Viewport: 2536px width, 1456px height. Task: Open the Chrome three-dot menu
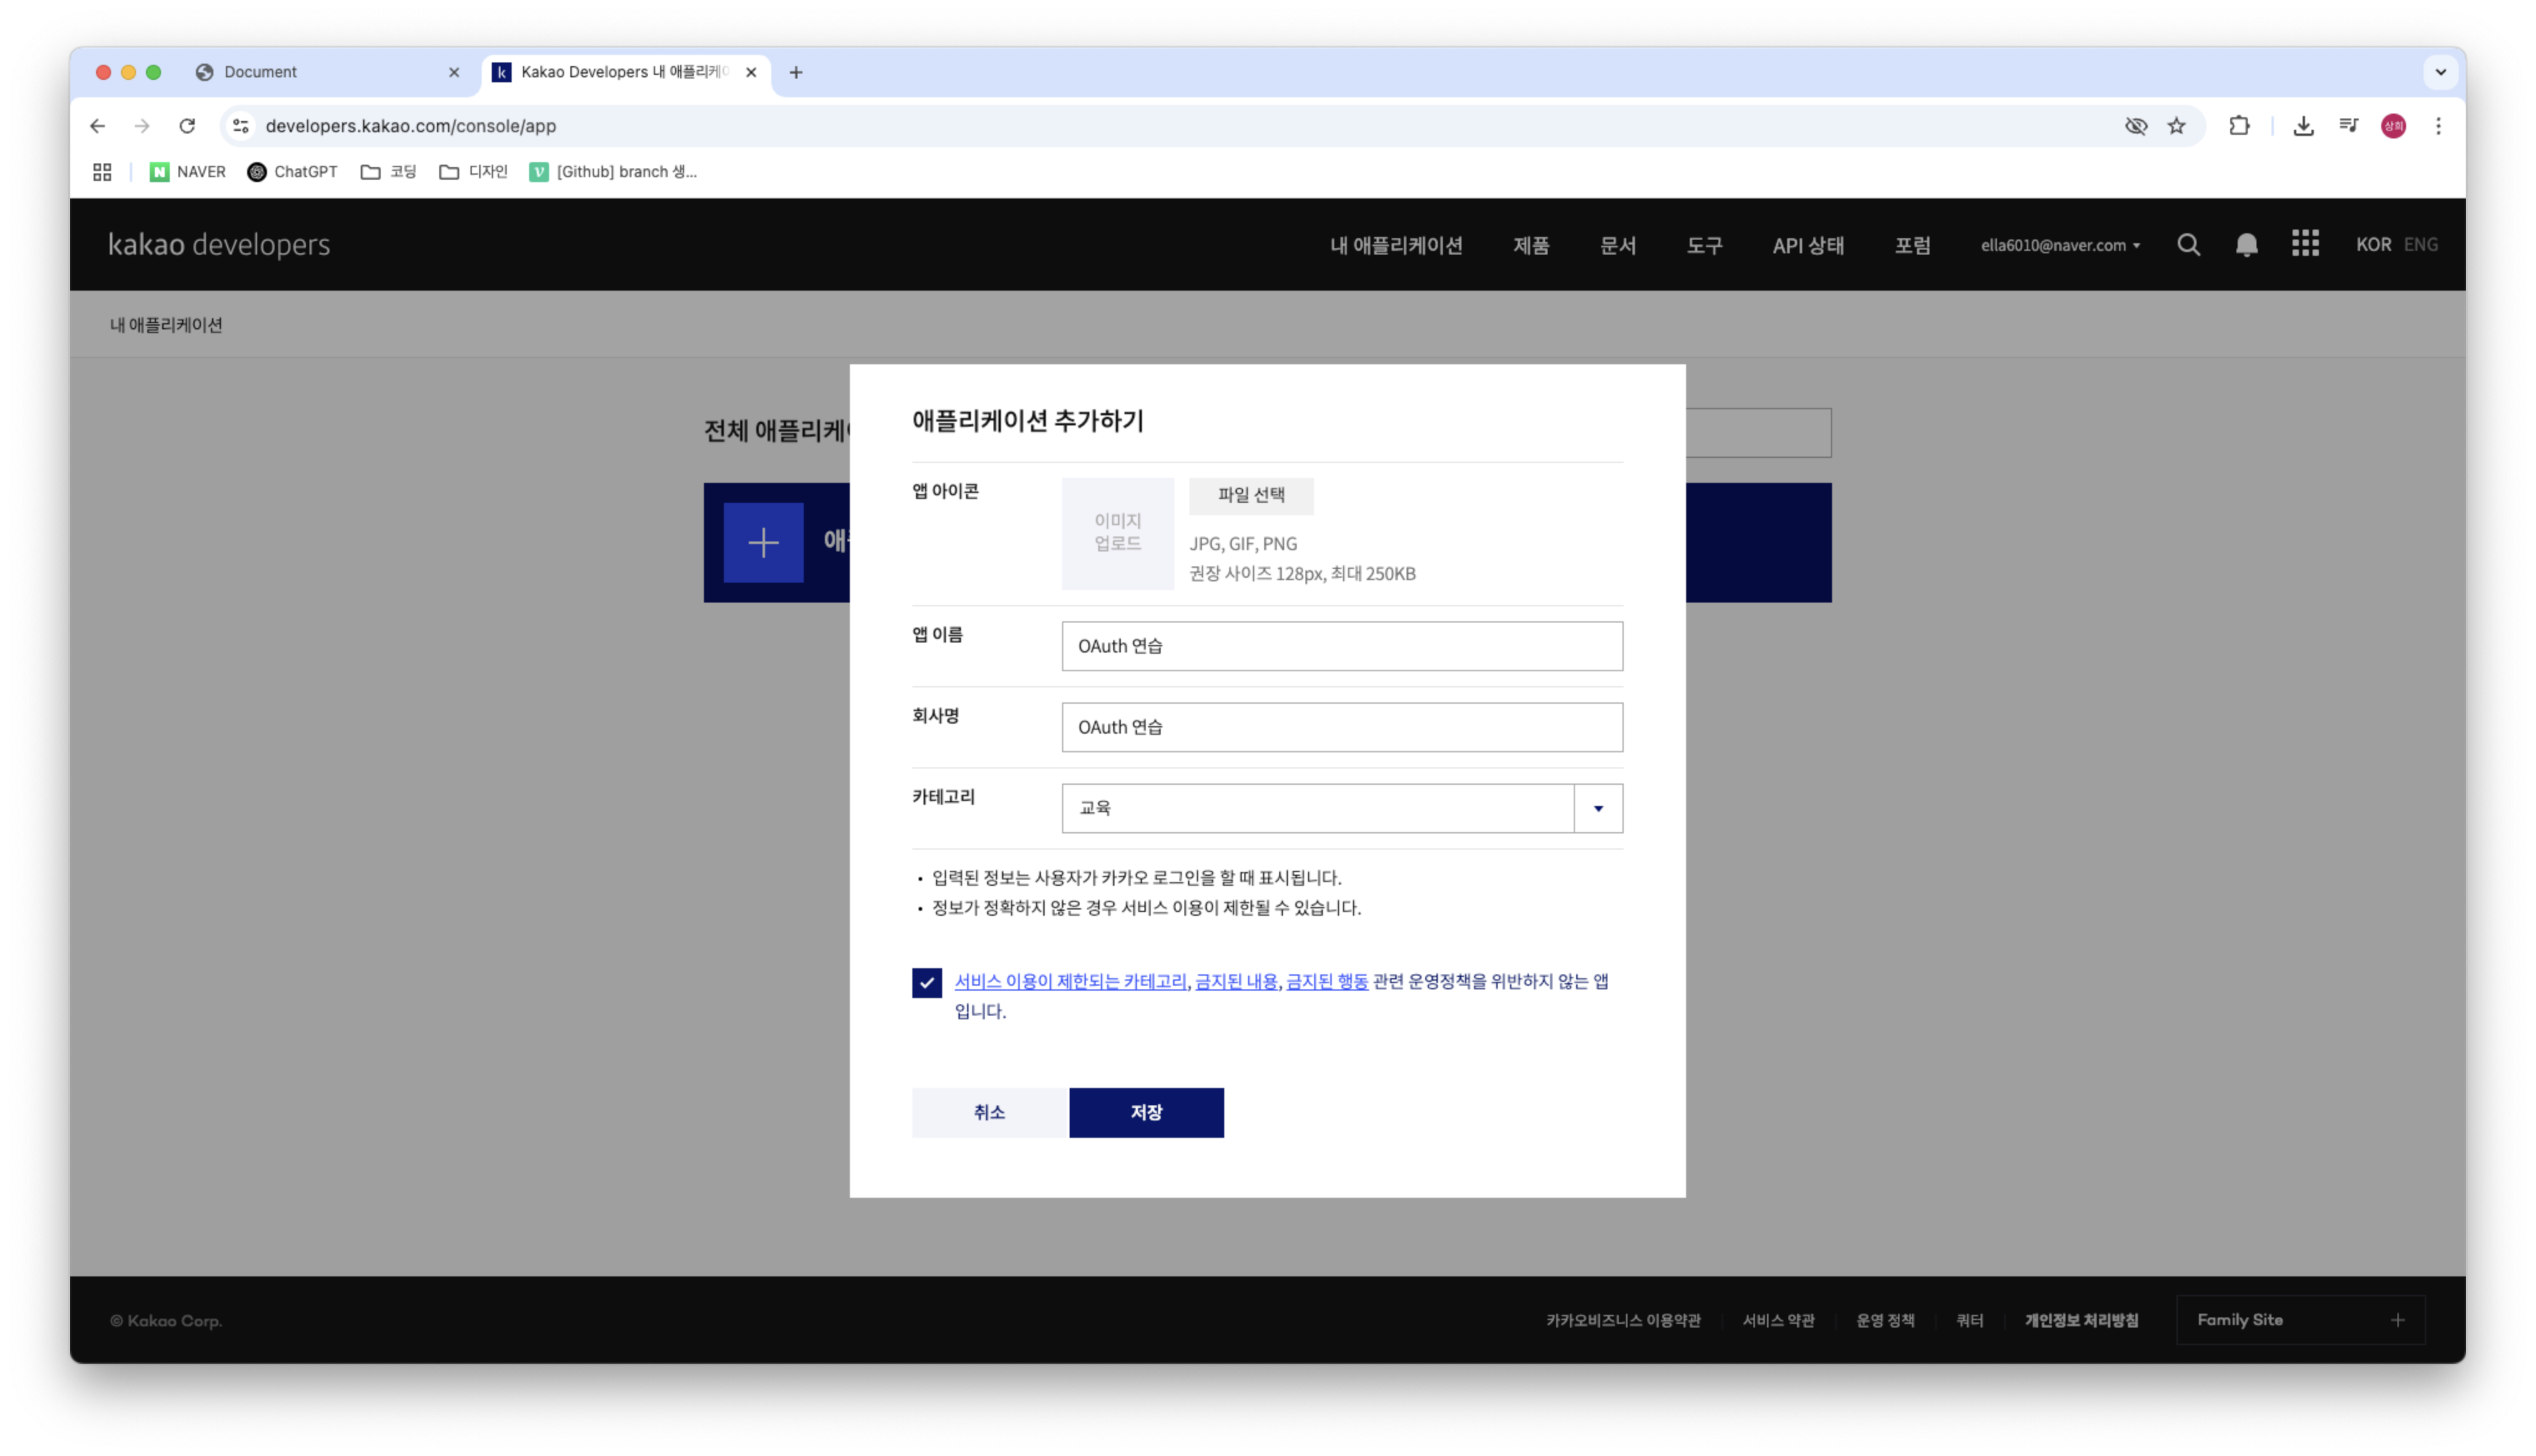[x=2438, y=126]
